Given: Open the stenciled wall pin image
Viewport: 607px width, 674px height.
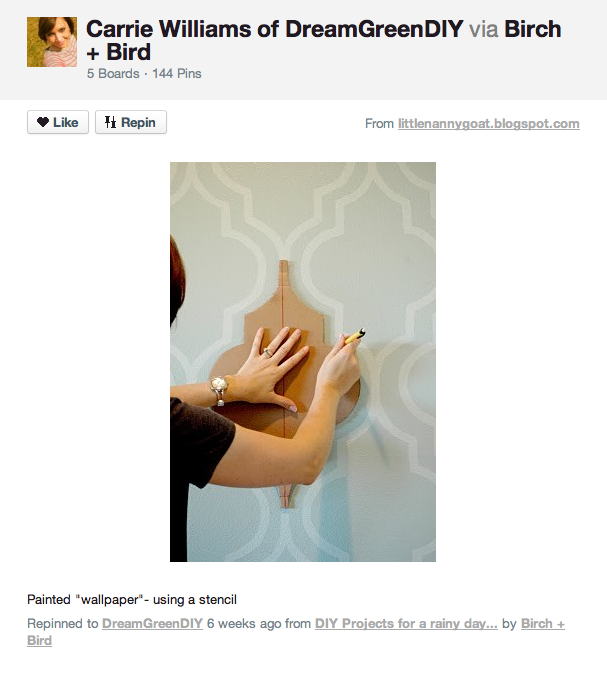Looking at the screenshot, I should coord(303,362).
